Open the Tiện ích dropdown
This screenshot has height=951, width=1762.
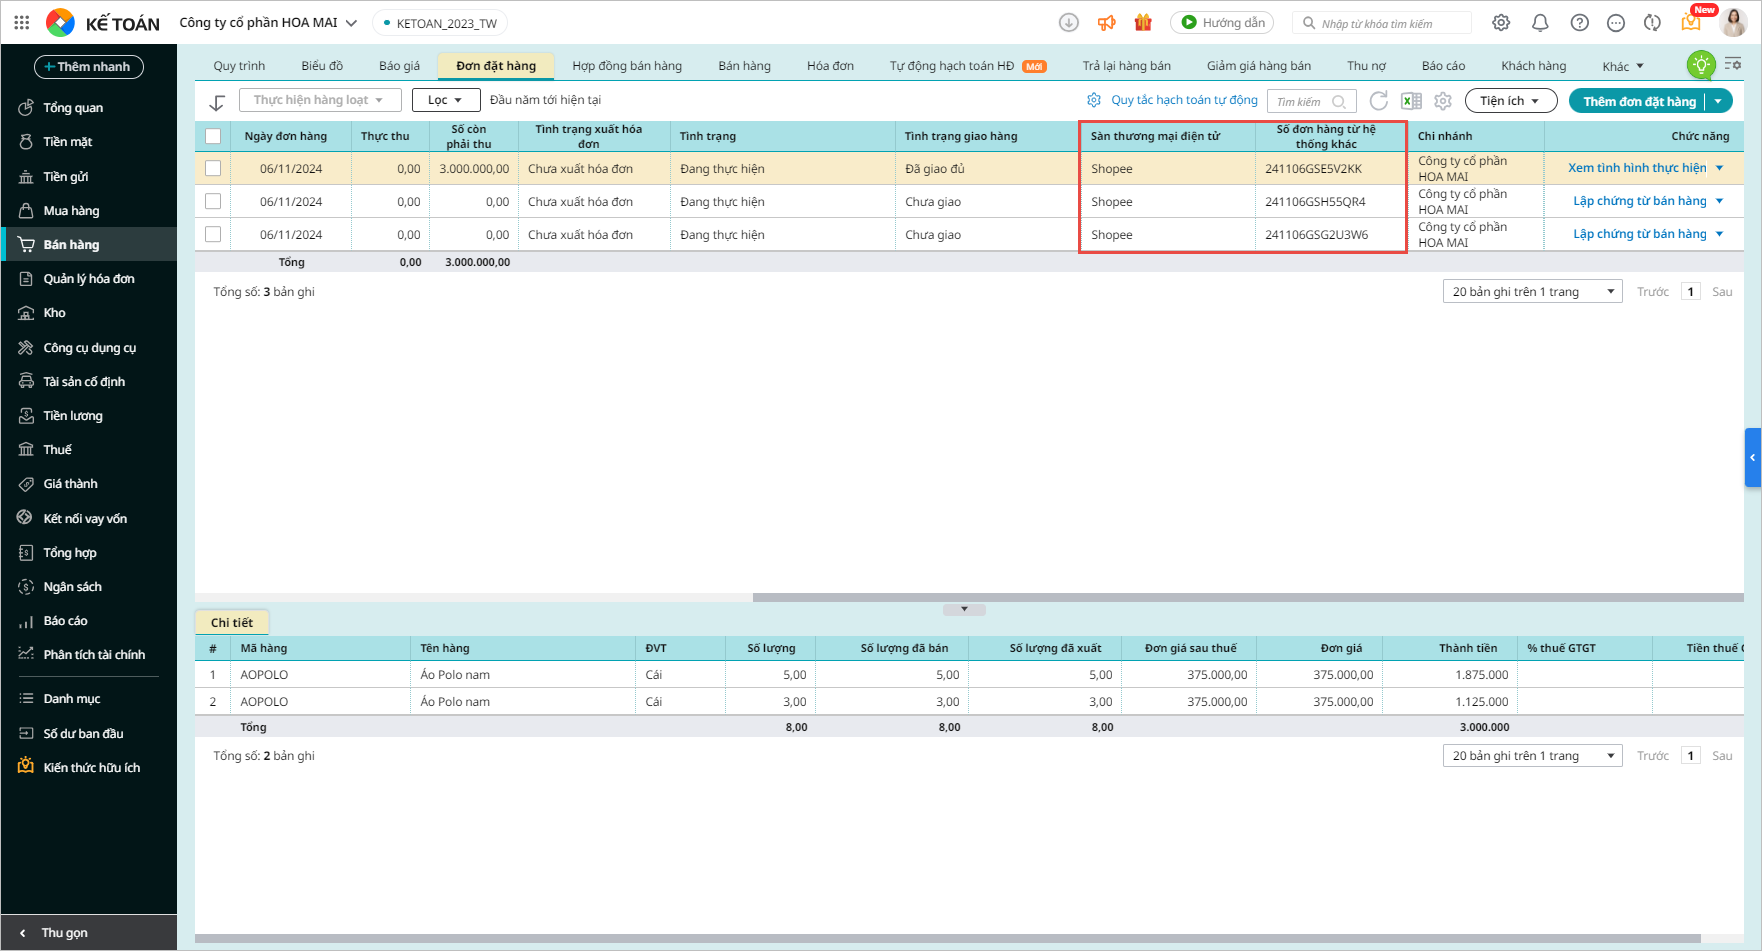tap(1510, 101)
